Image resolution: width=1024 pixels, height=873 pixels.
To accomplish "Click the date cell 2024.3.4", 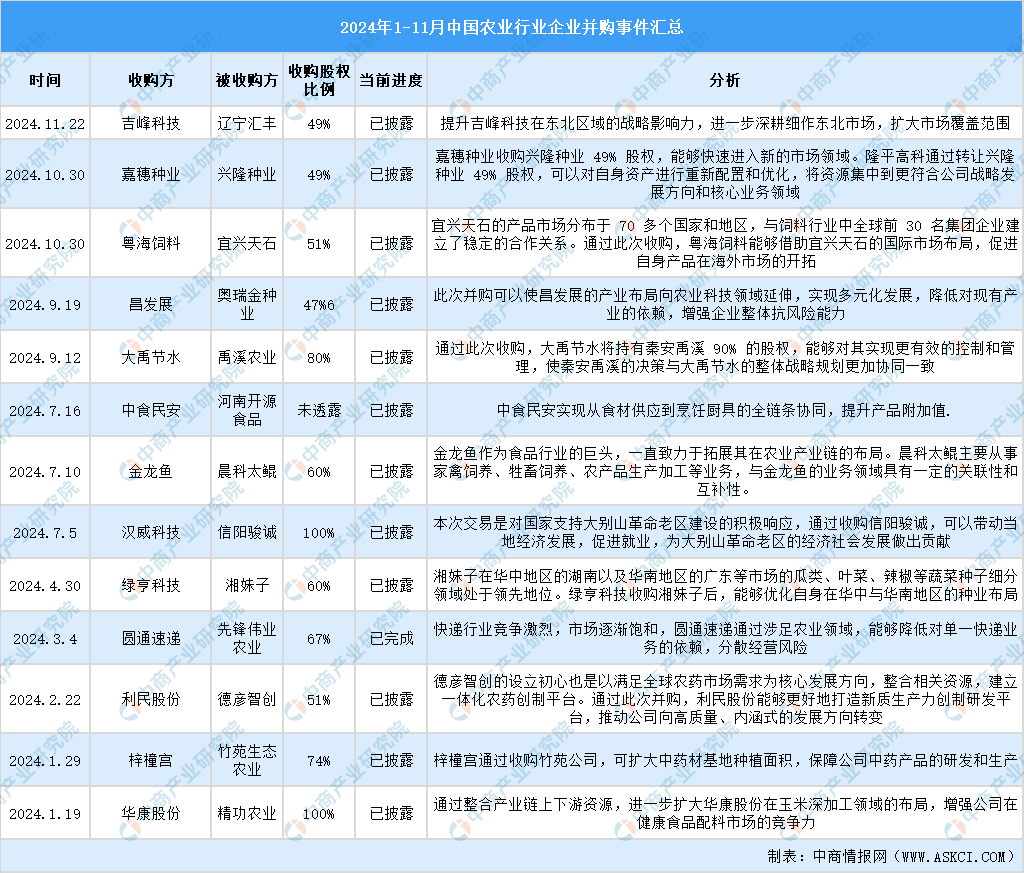I will pos(45,639).
